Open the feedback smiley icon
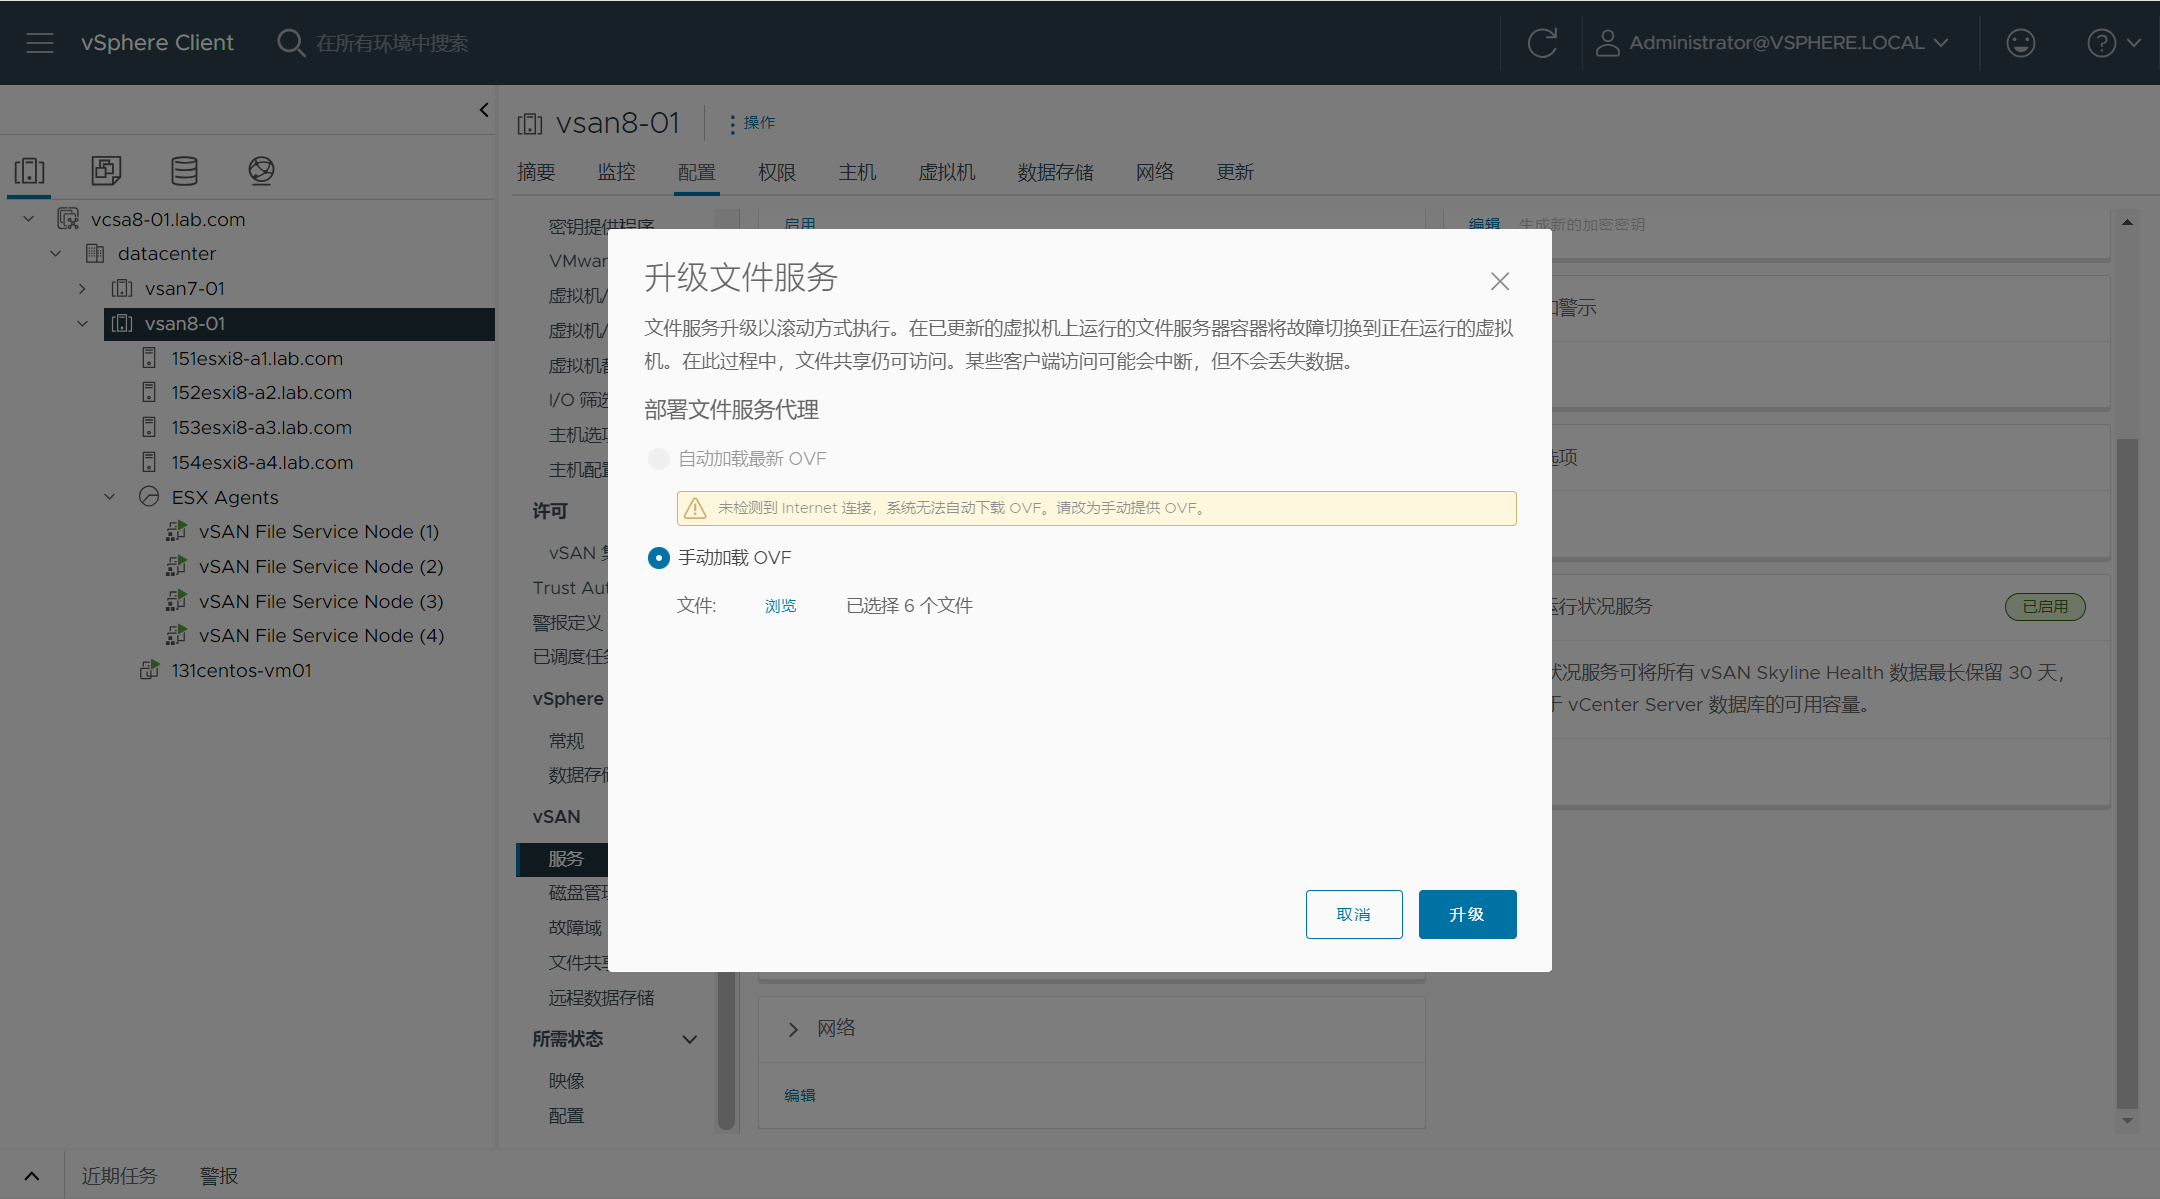The height and width of the screenshot is (1199, 2160). [x=2021, y=43]
